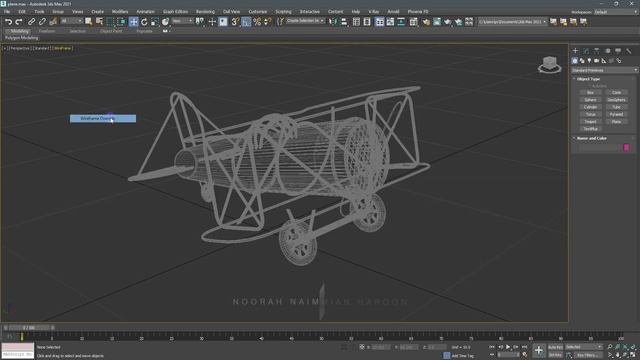Image resolution: width=640 pixels, height=360 pixels.
Task: Open the reference coordinate system dropdown
Action: tap(182, 21)
